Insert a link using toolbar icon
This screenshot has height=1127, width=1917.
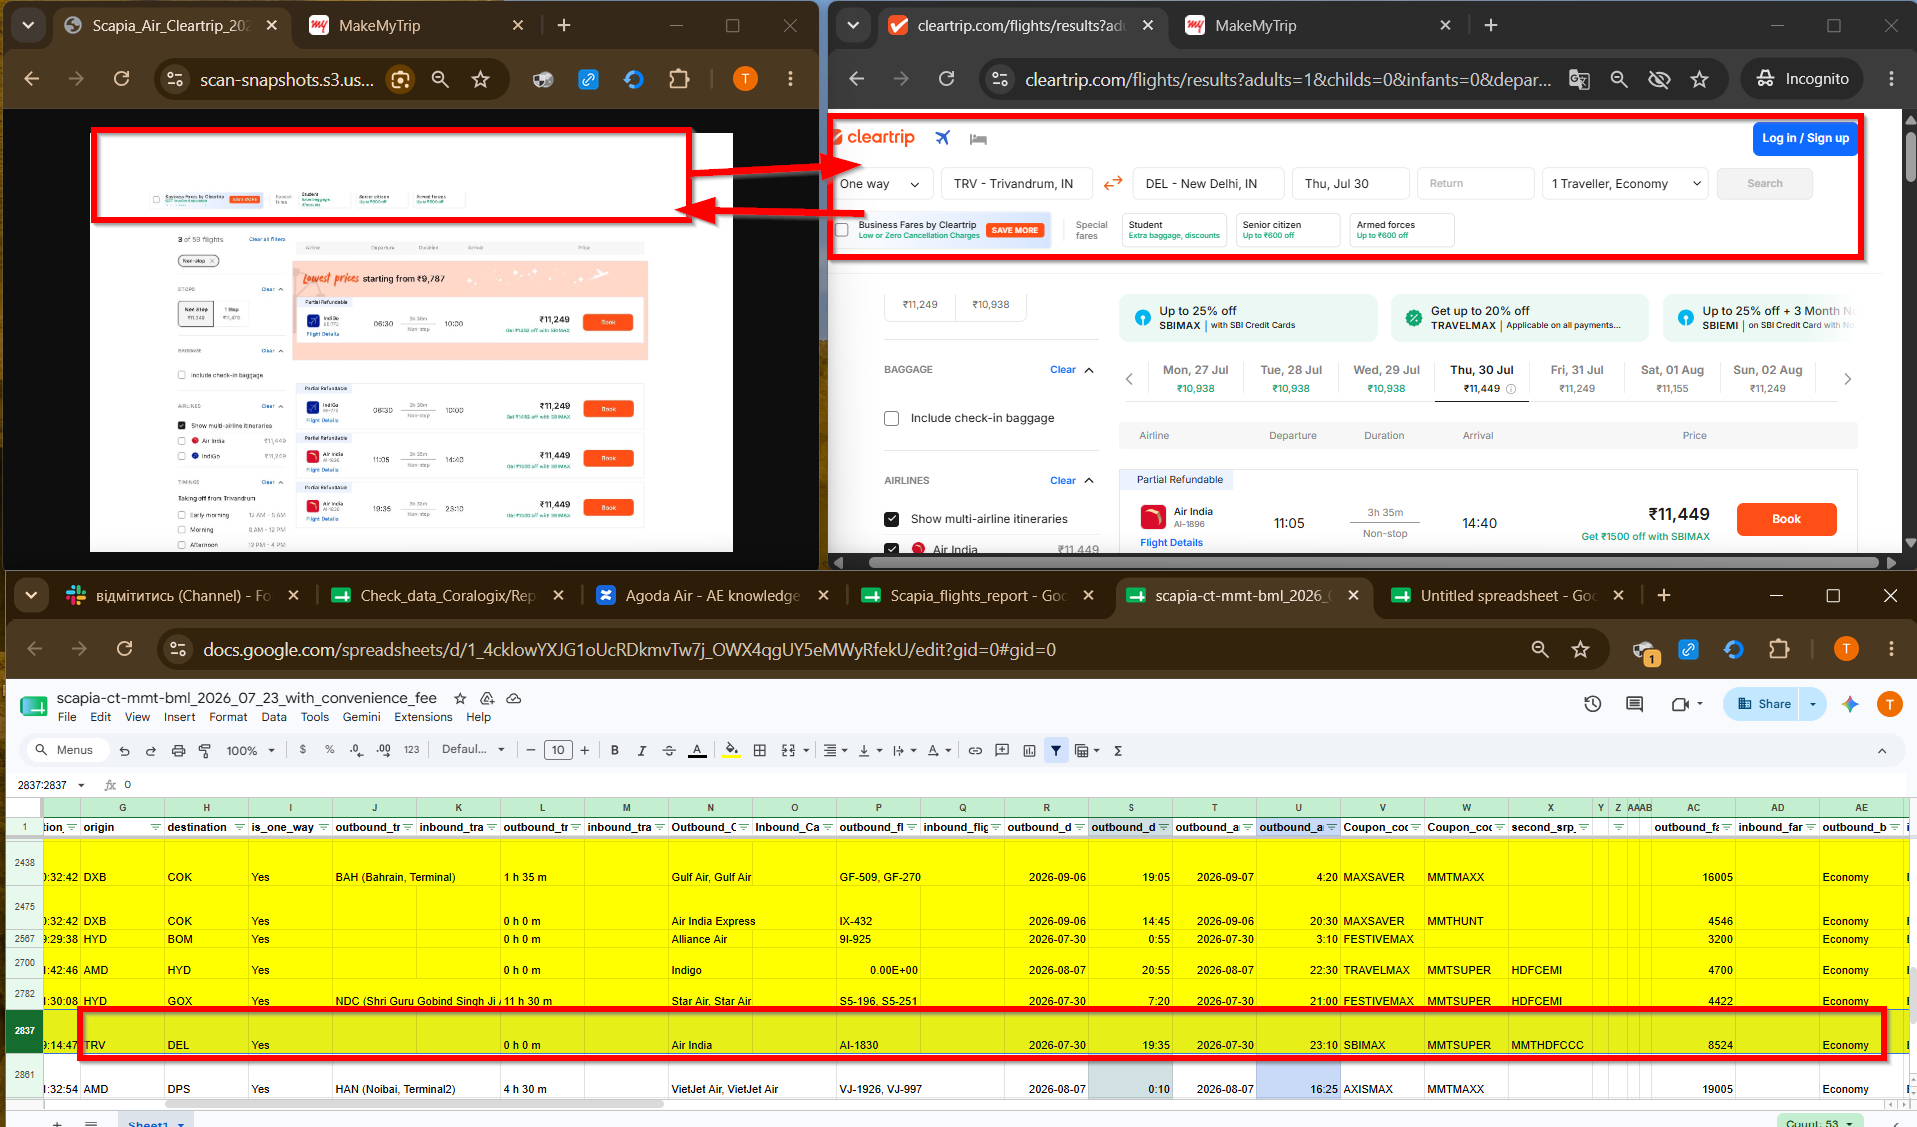point(975,750)
